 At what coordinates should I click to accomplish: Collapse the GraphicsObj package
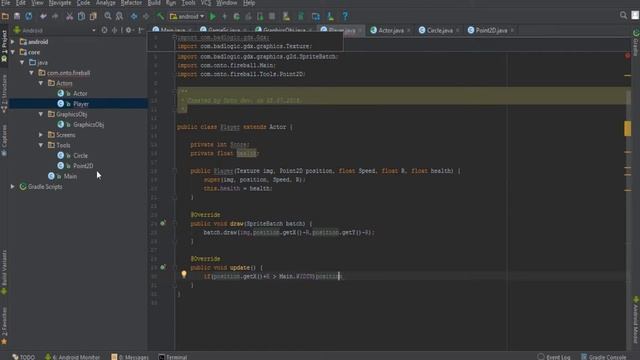pos(41,114)
